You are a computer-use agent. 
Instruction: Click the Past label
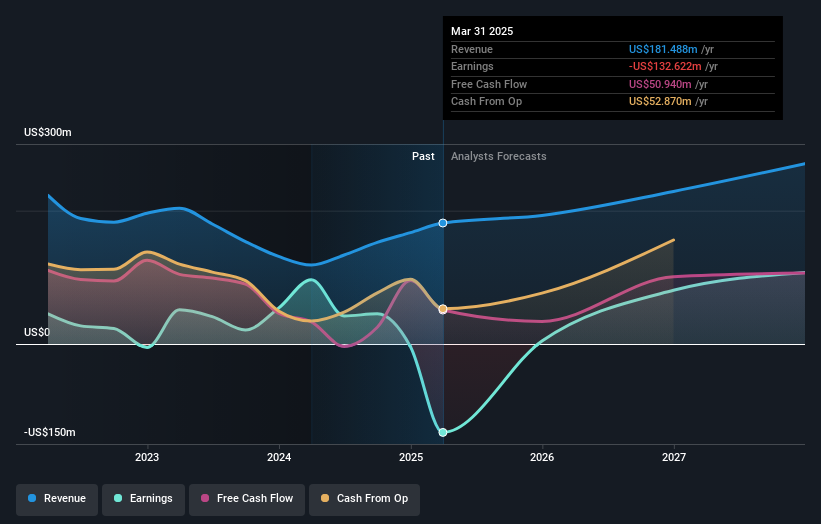423,157
